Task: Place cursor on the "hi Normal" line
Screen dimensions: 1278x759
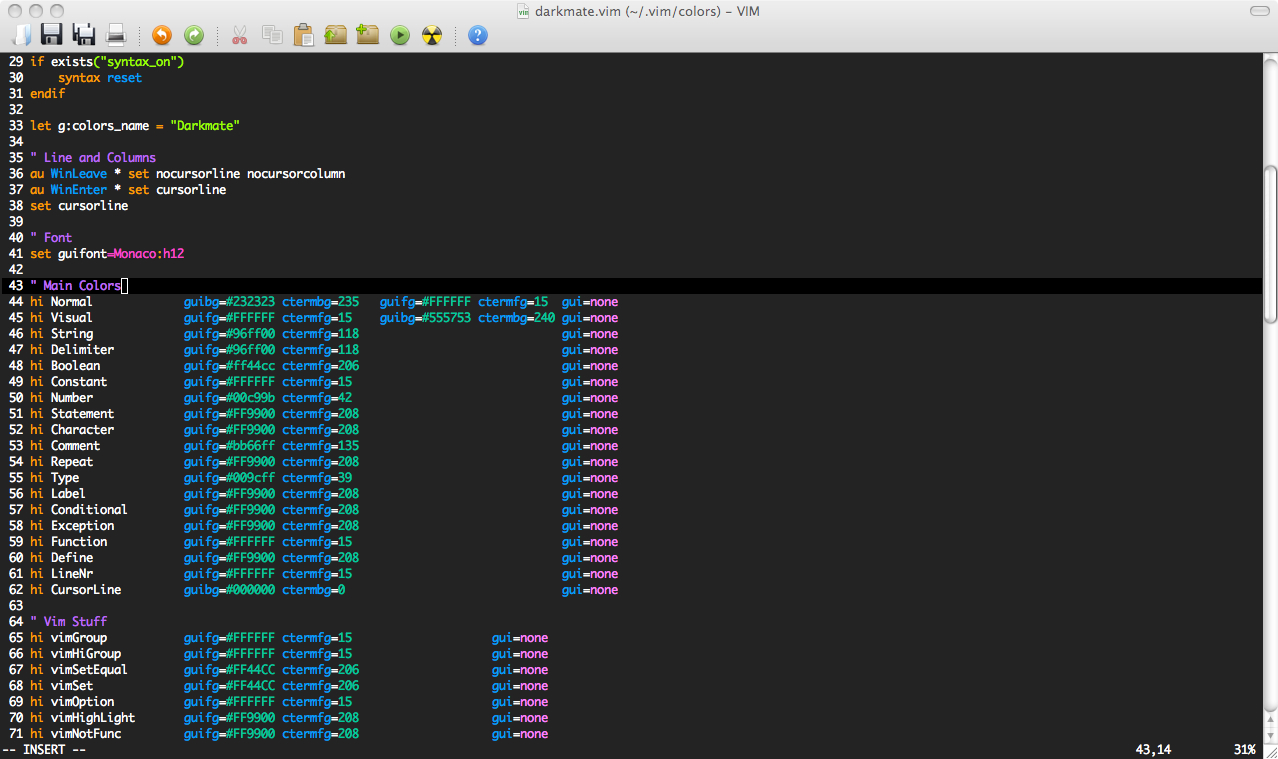Action: coord(71,302)
